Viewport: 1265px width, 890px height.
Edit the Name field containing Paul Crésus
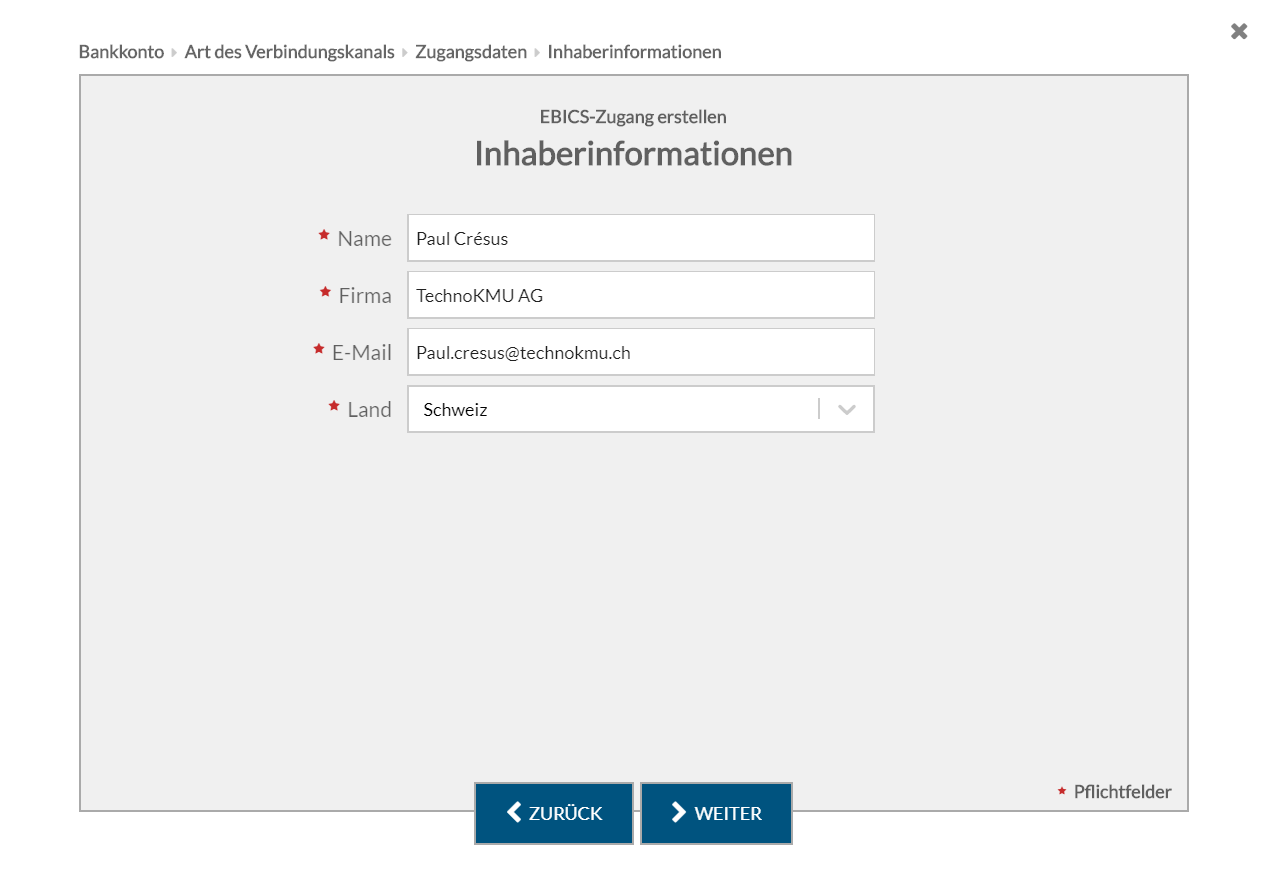(x=641, y=238)
